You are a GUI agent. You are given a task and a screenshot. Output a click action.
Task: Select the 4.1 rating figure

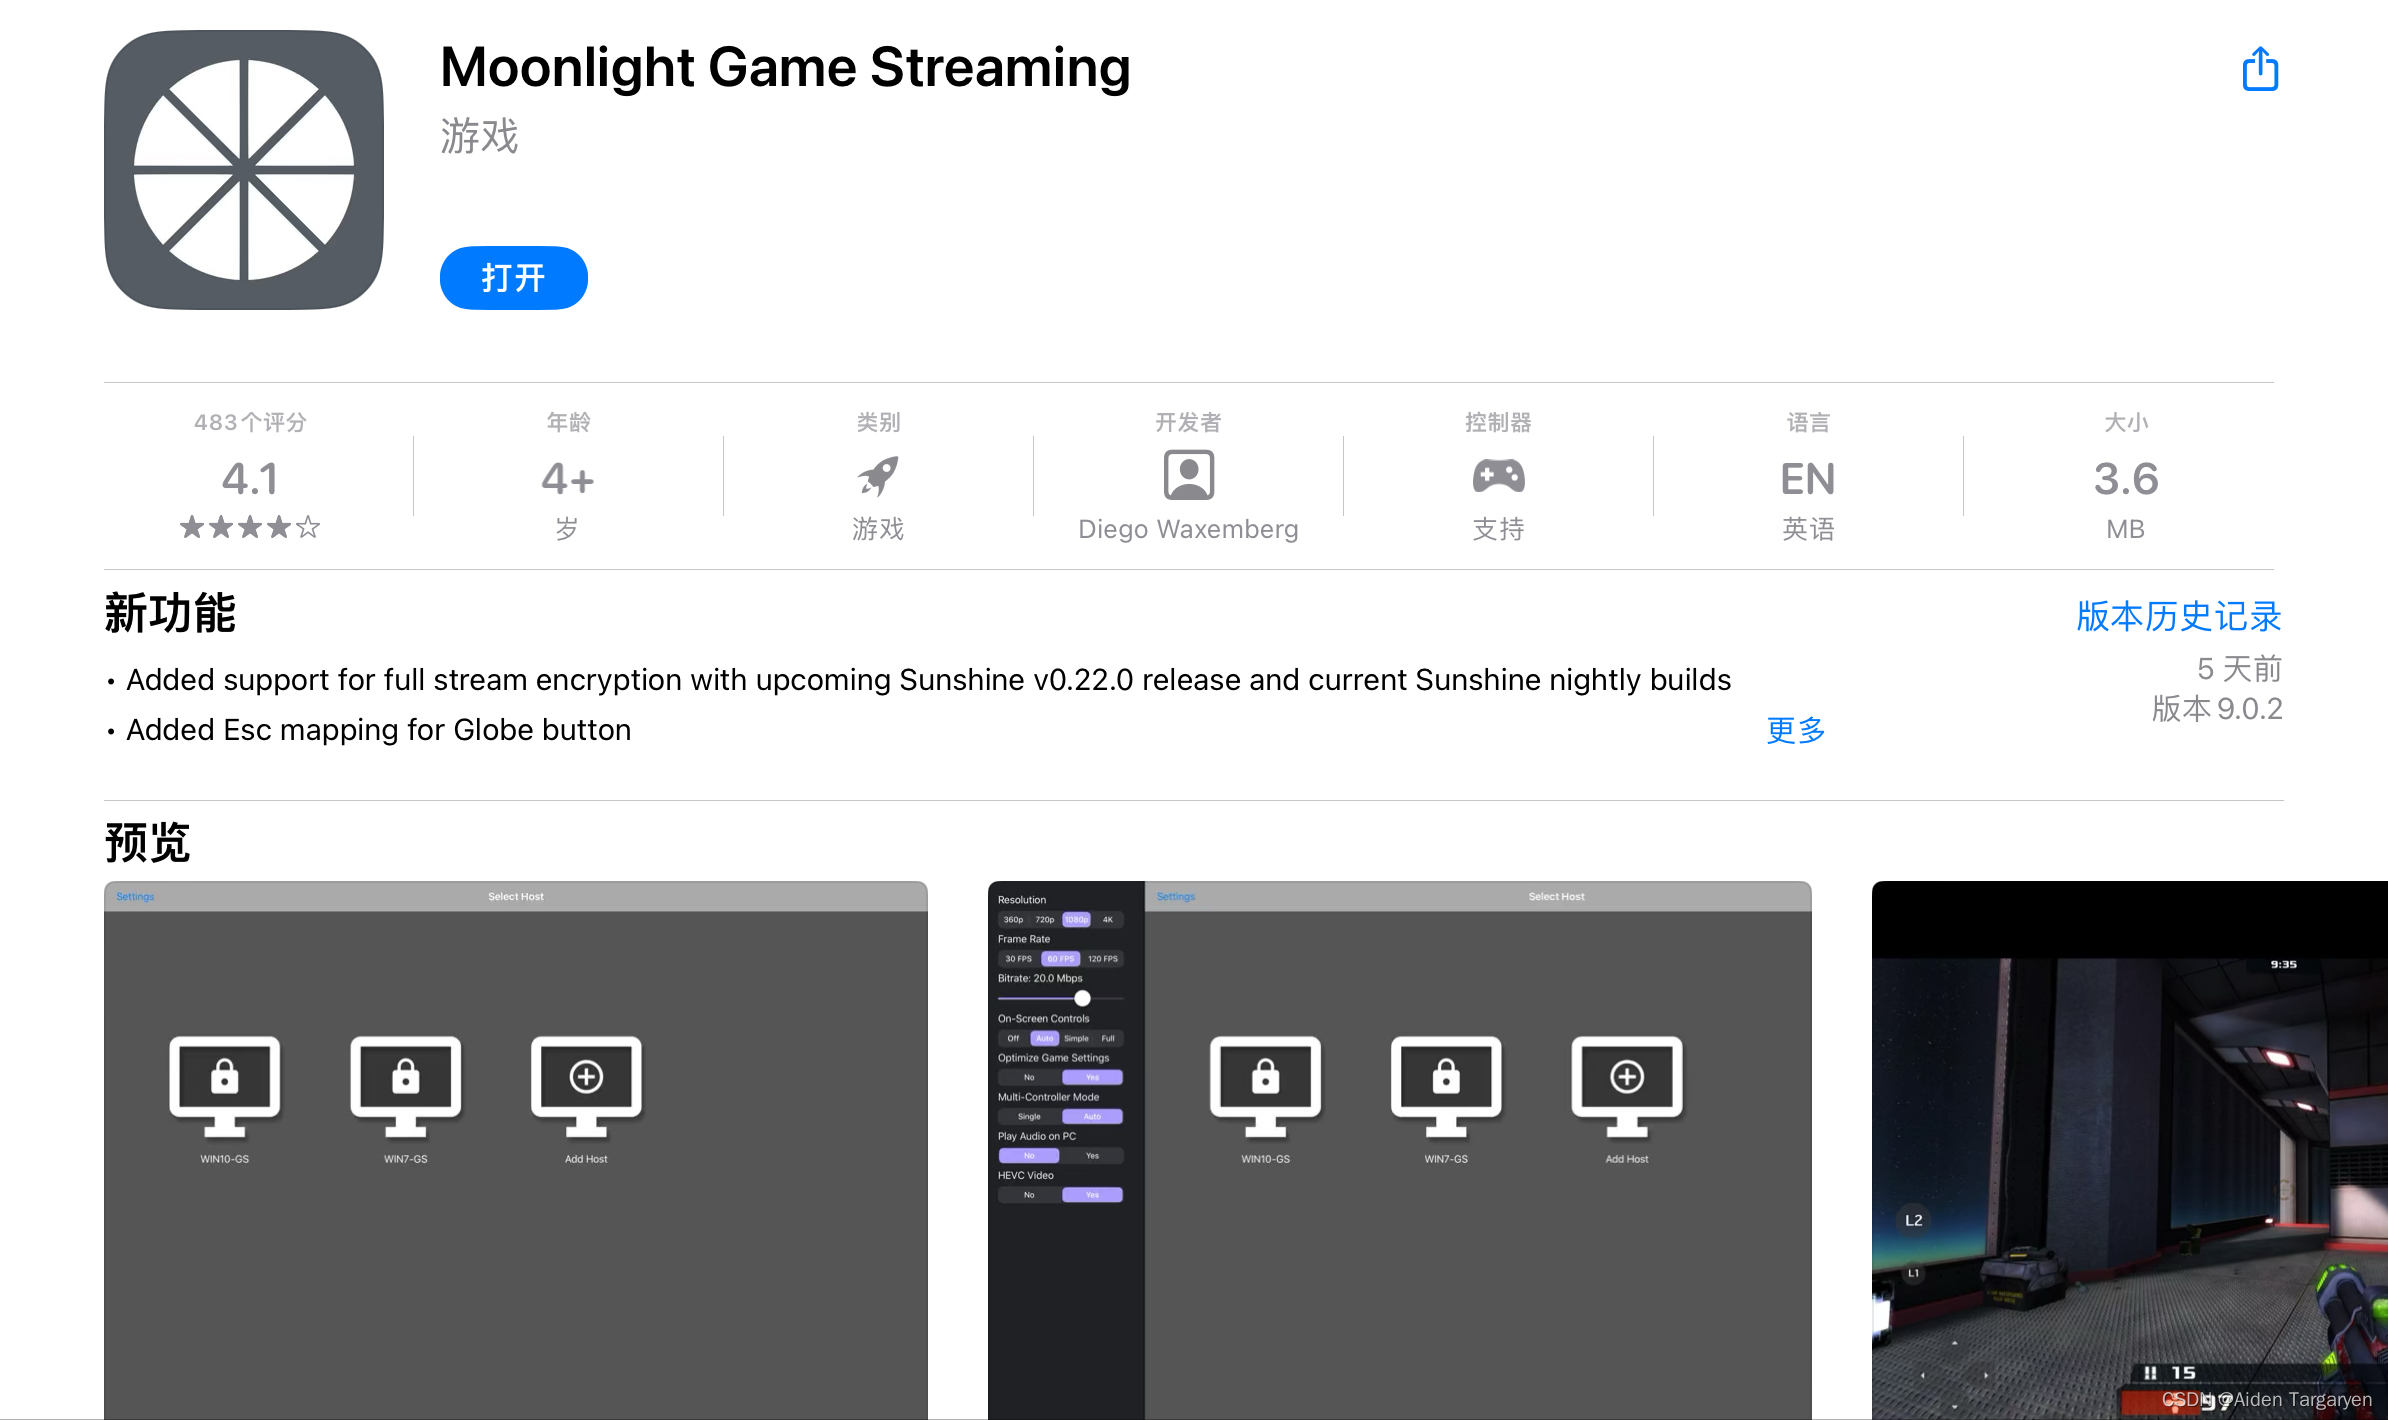tap(250, 479)
